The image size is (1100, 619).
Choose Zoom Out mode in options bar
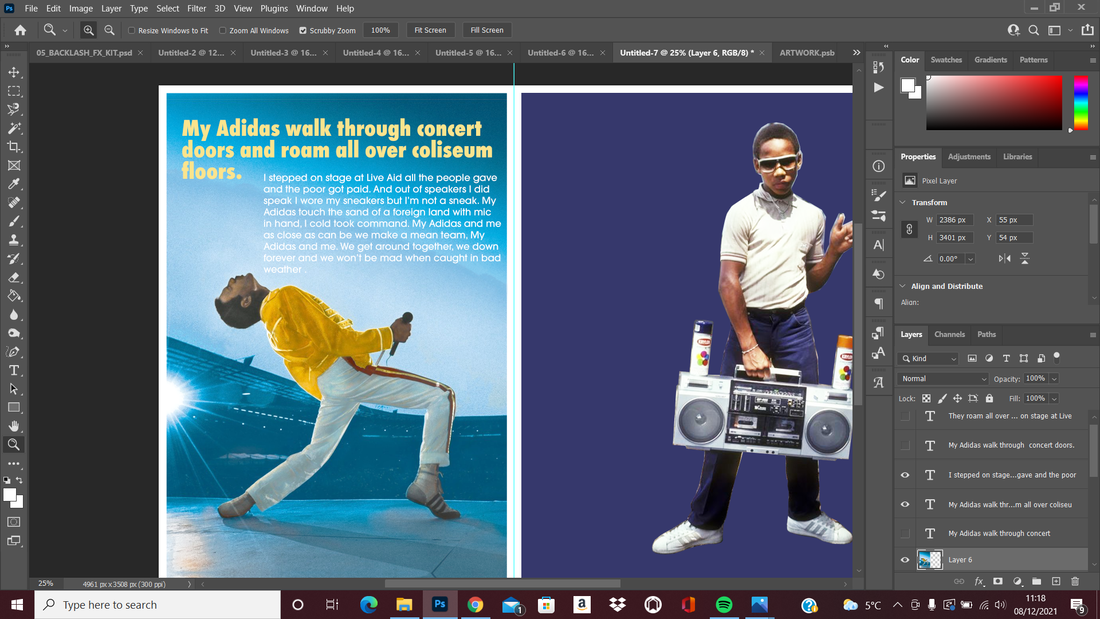coord(109,30)
